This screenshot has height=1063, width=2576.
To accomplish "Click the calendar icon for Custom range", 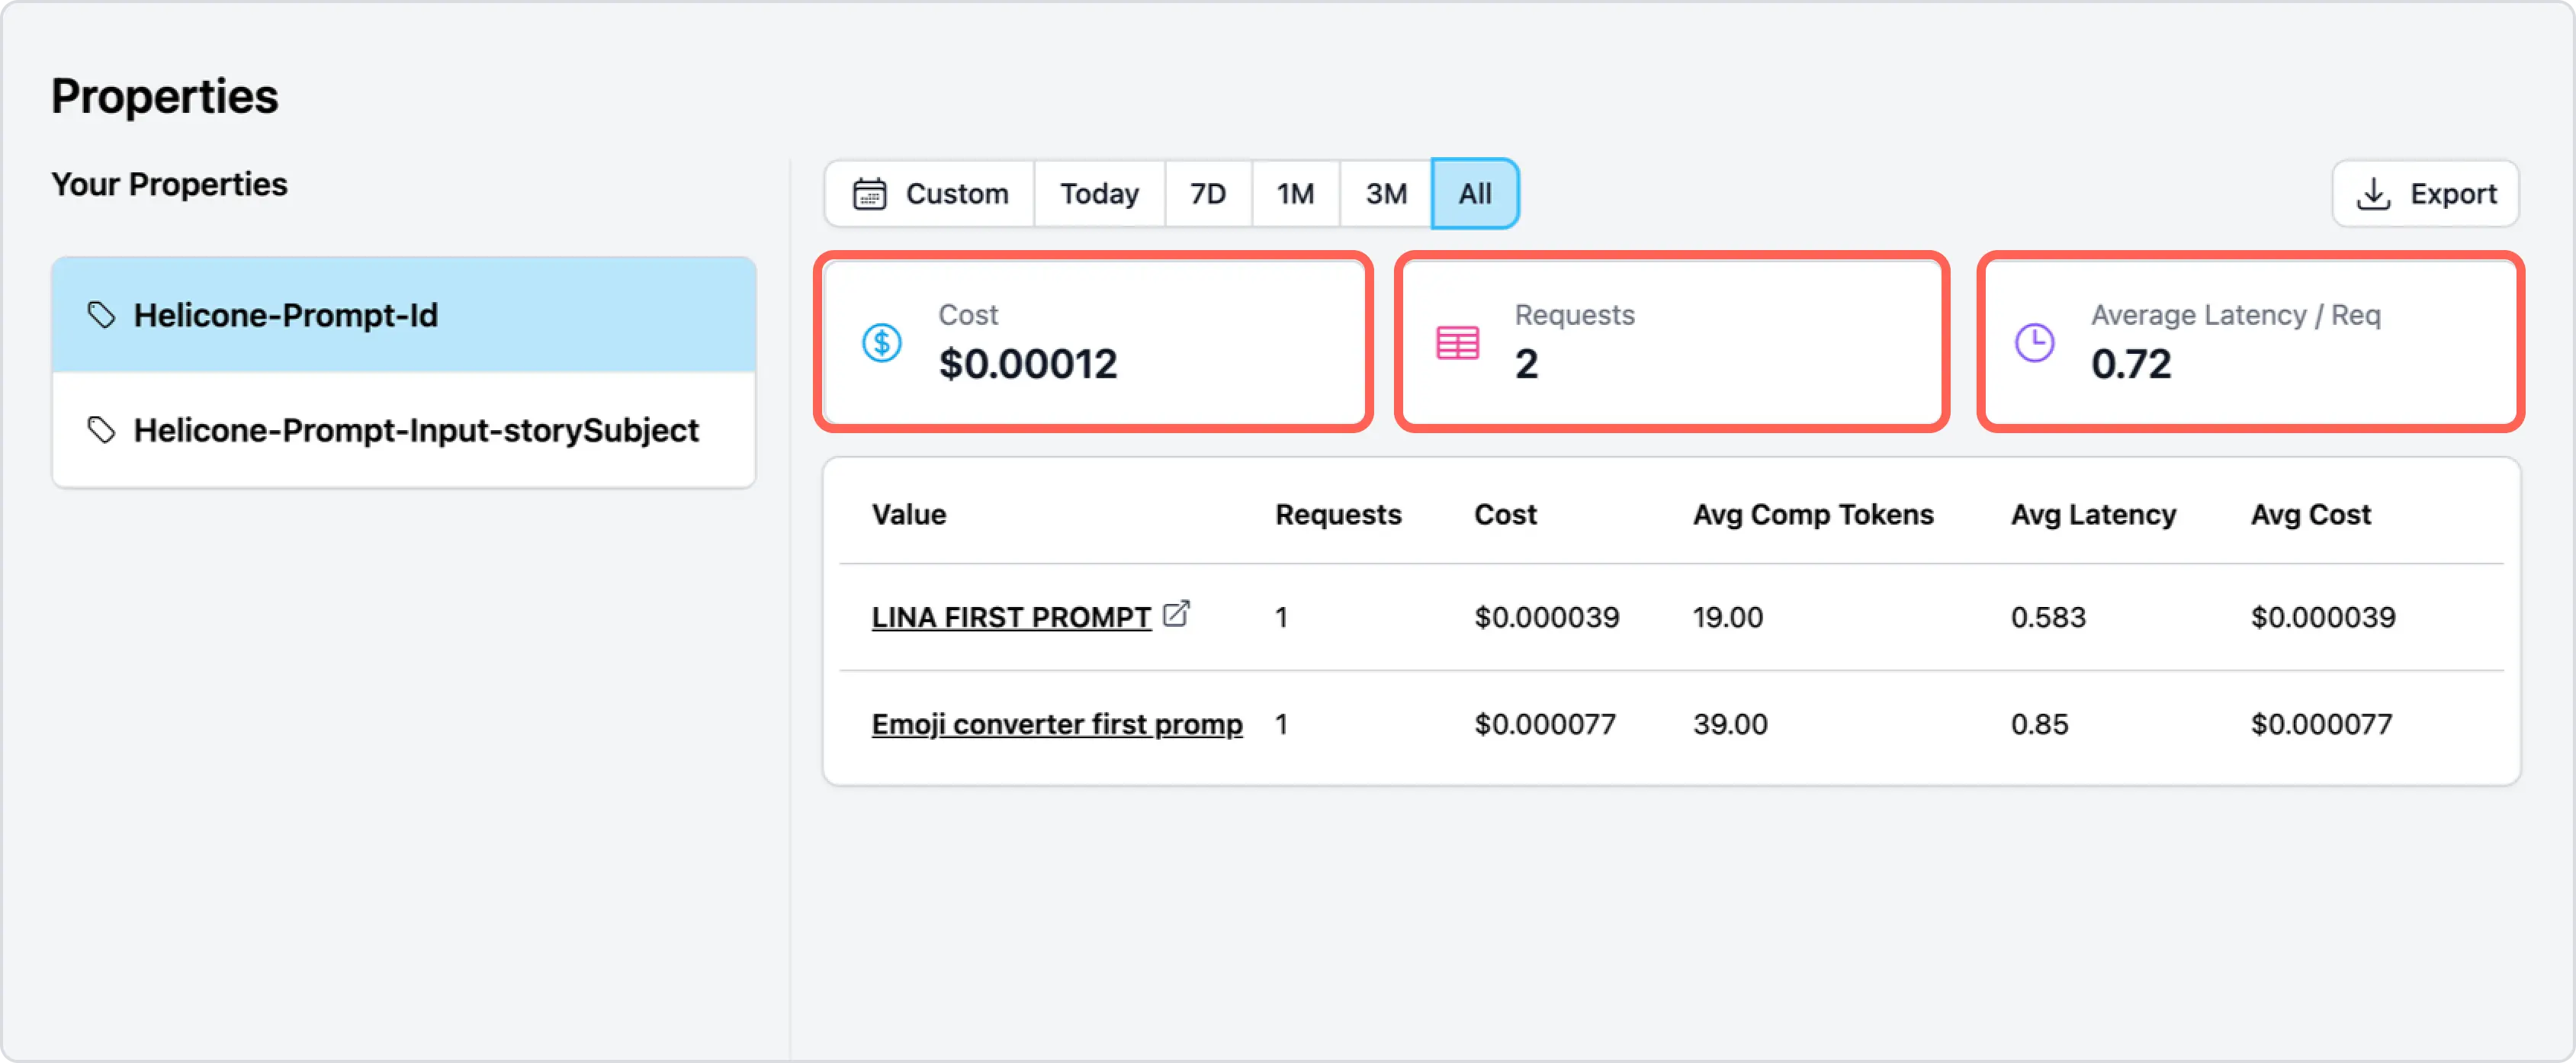I will pos(867,194).
